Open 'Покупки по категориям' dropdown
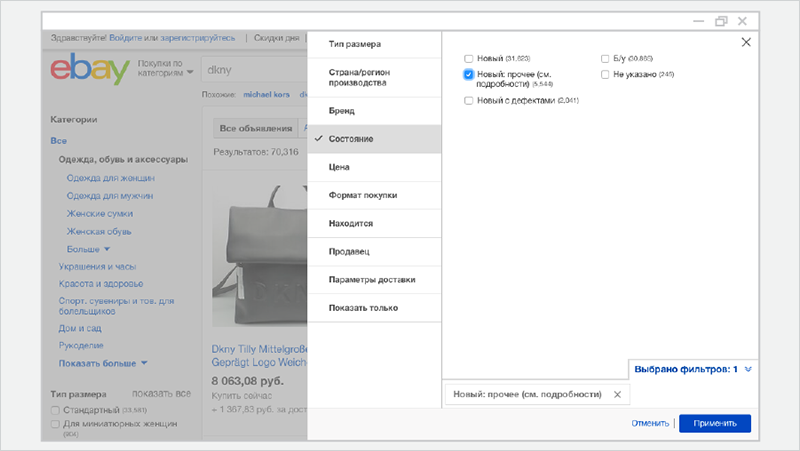The width and height of the screenshot is (800, 451). (165, 68)
